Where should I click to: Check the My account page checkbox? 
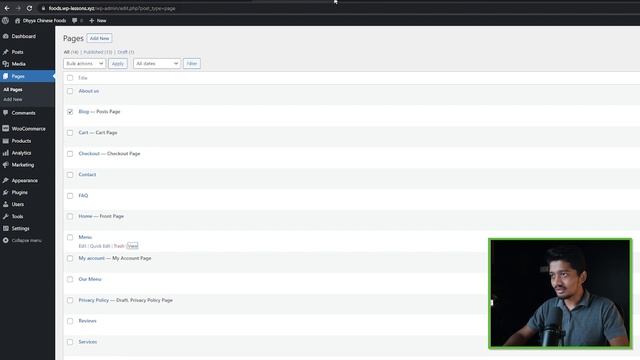click(x=70, y=258)
